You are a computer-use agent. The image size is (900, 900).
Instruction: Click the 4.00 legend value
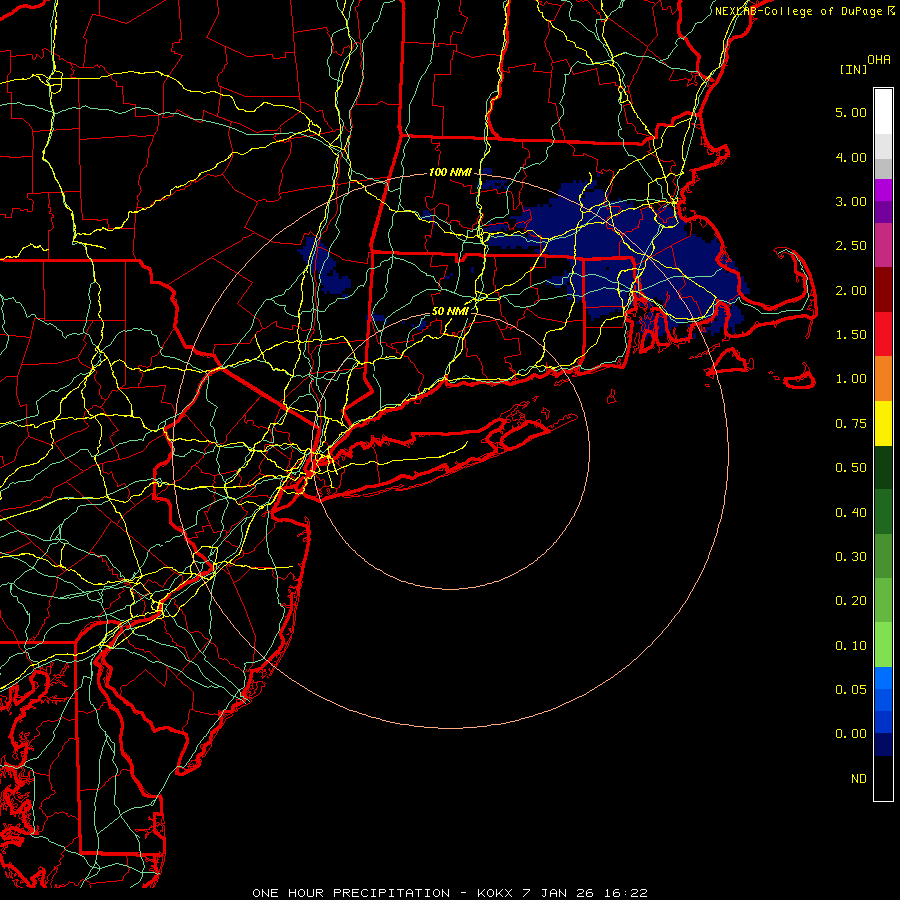851,157
